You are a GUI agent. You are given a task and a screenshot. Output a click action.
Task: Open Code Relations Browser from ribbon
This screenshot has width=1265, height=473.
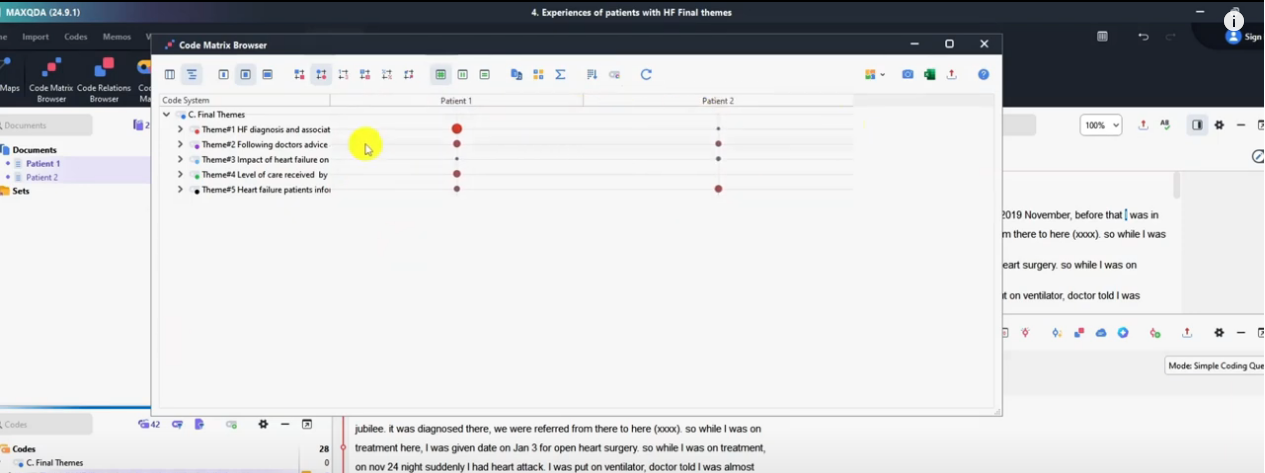(x=104, y=80)
